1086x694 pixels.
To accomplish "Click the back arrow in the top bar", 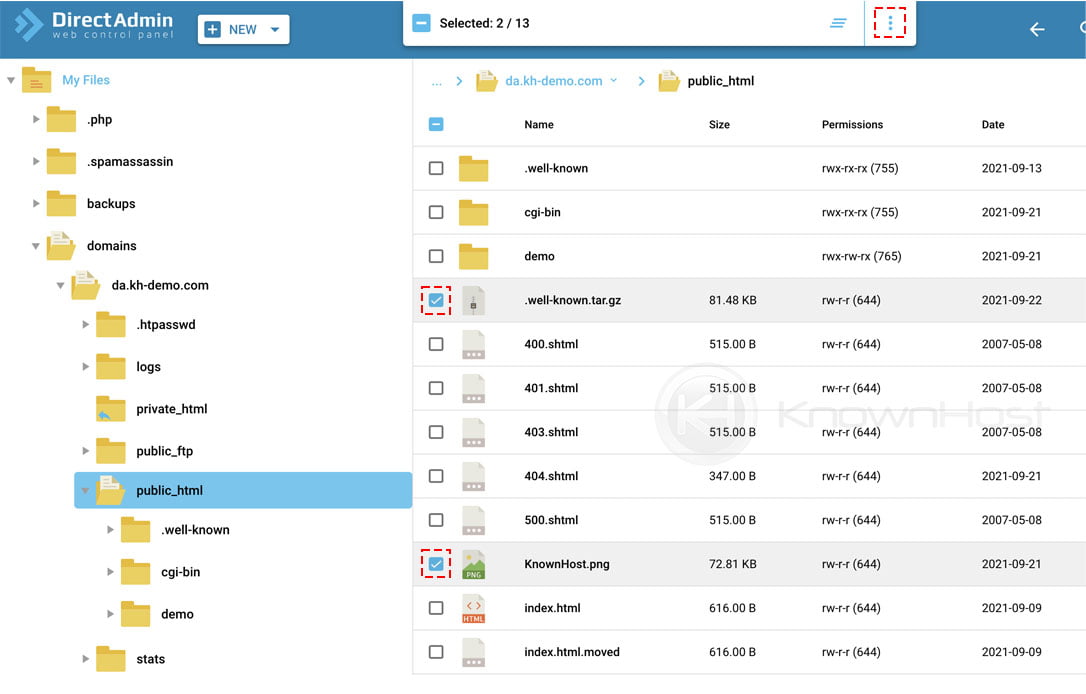I will [x=1038, y=29].
